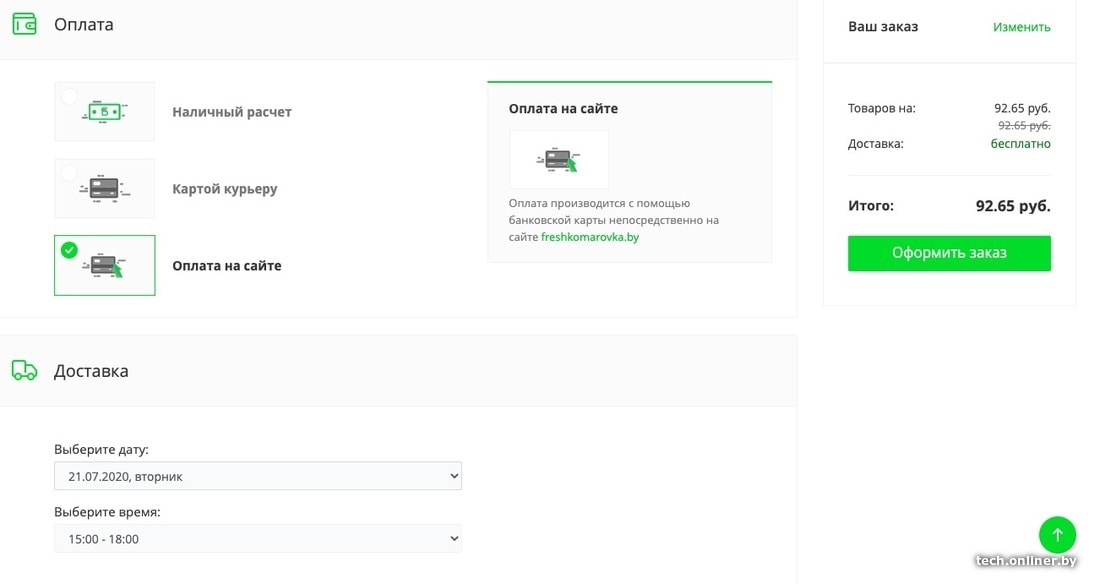Open the freshkomarovka.by link
The height and width of the screenshot is (584, 1100).
[x=589, y=237]
